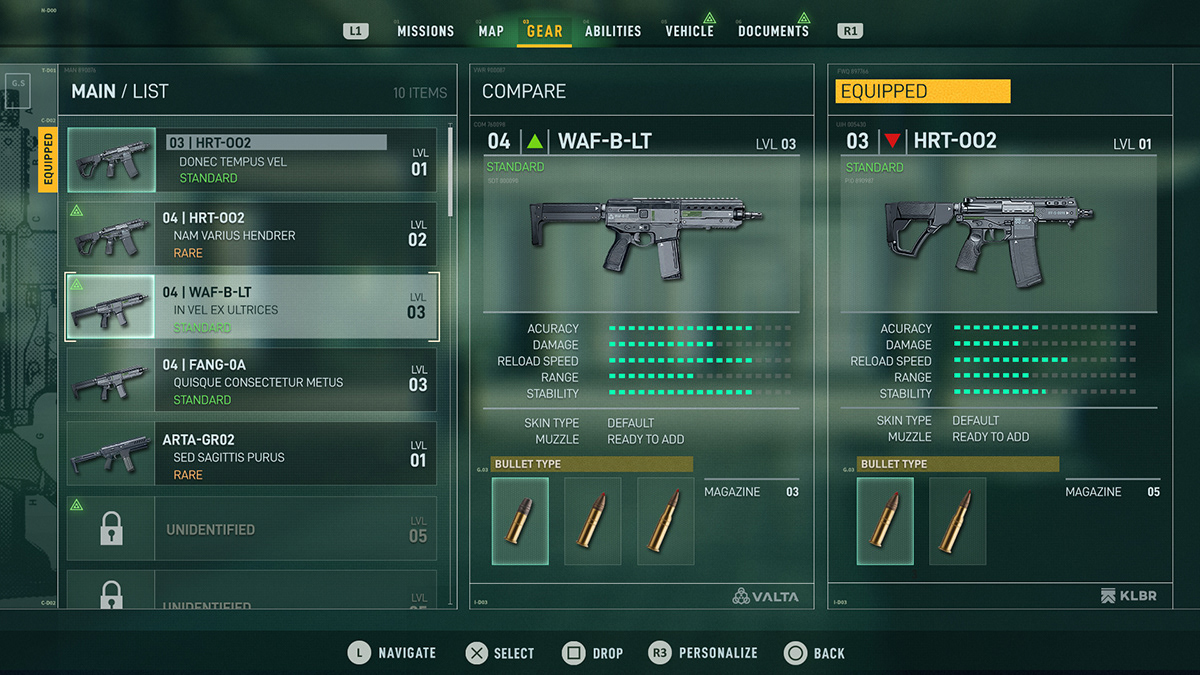Open the Vehicle tab
The height and width of the screenshot is (675, 1200).
[x=690, y=29]
